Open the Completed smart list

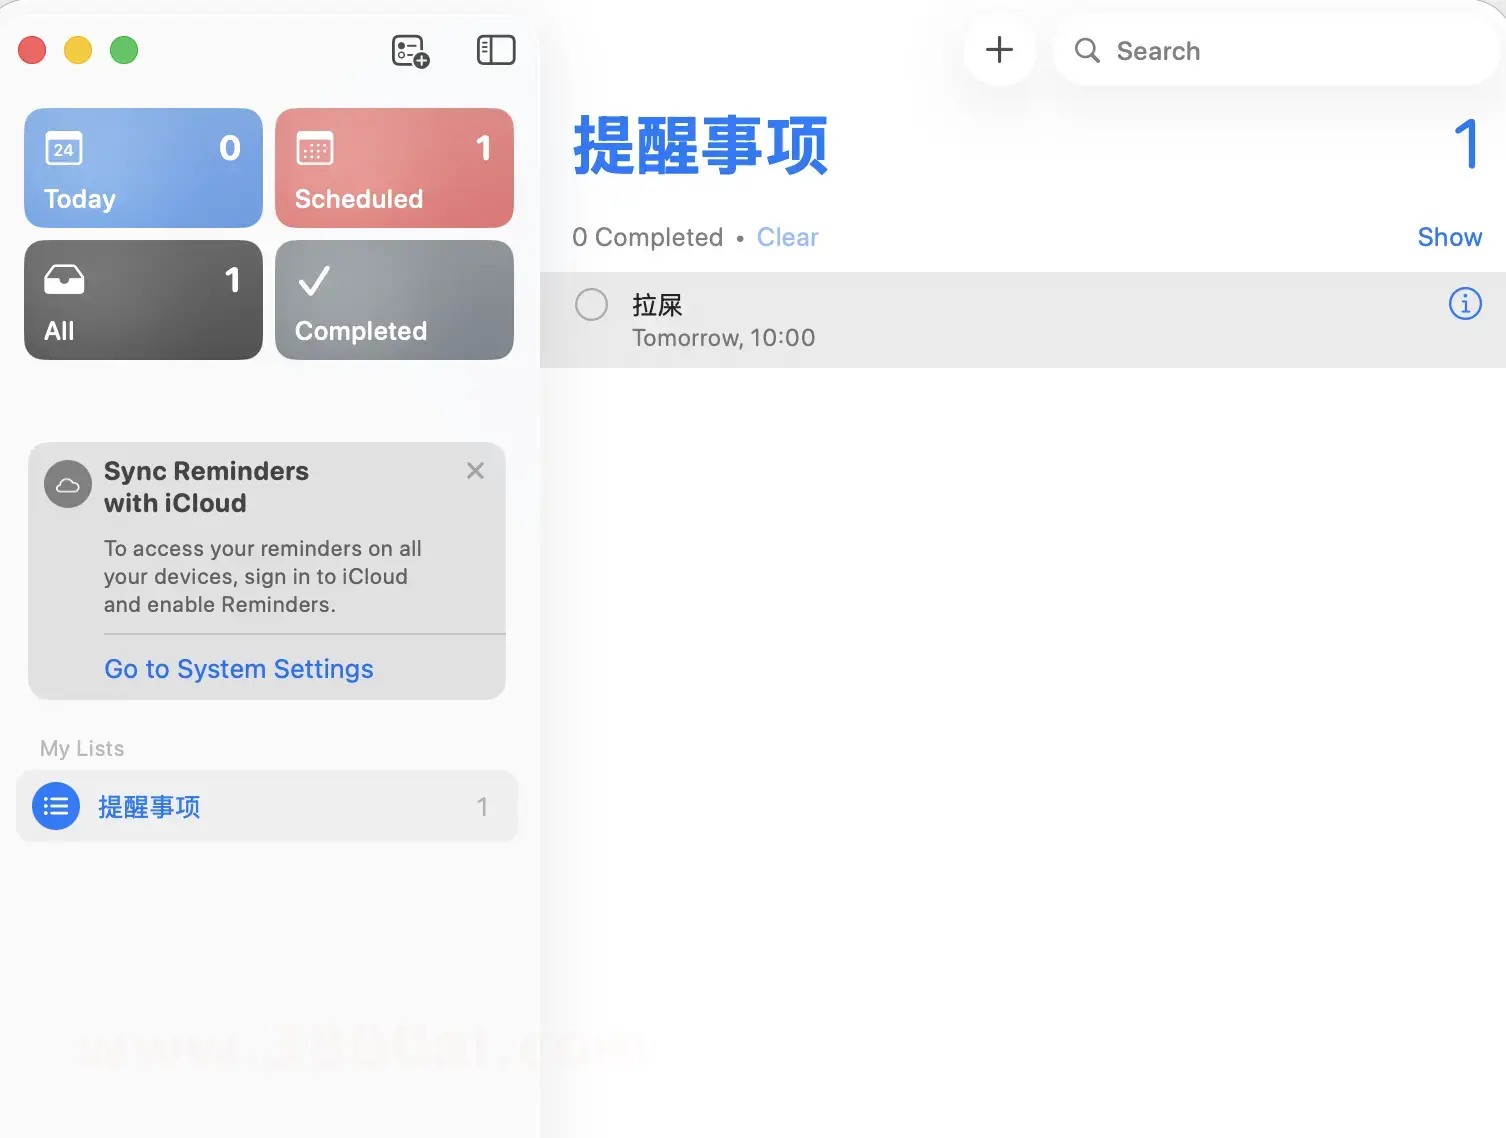point(394,300)
